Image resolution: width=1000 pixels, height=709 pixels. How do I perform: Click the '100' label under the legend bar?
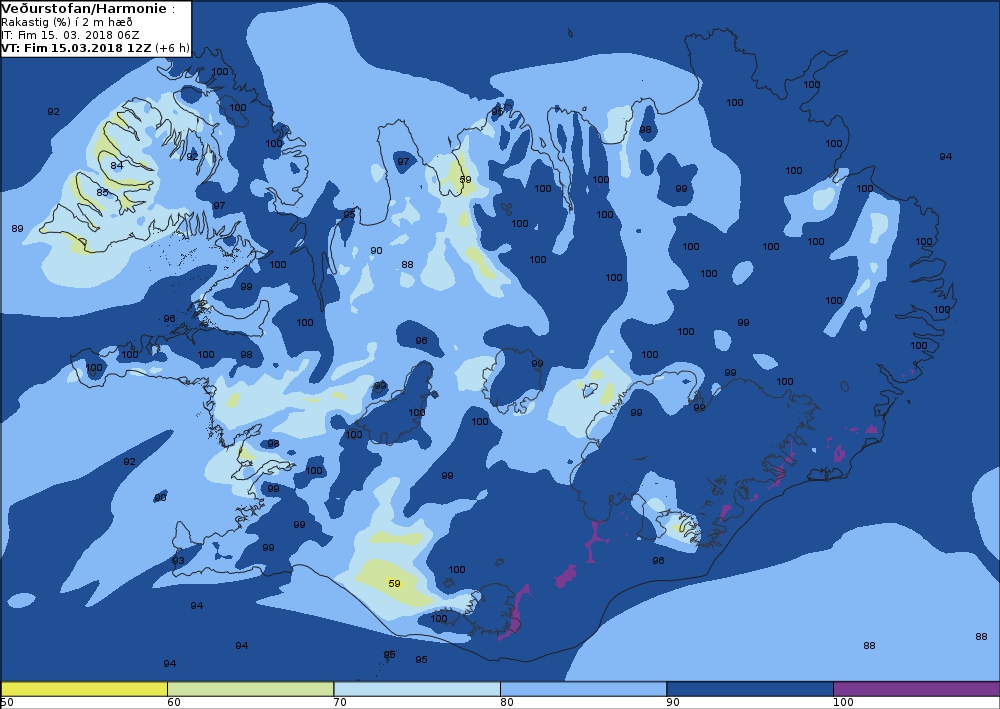(843, 703)
